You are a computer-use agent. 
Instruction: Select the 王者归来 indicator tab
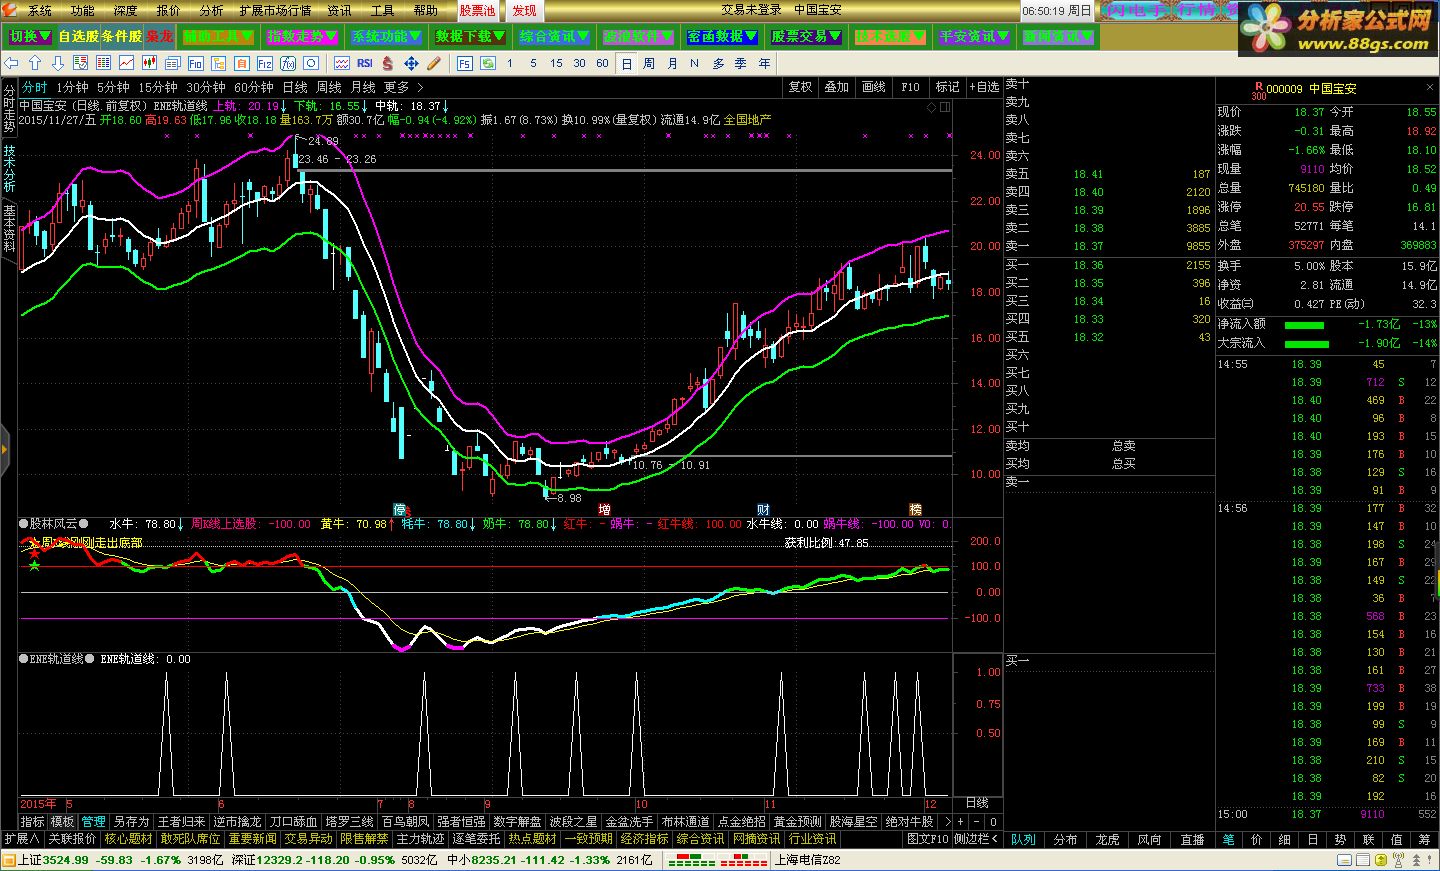[181, 822]
